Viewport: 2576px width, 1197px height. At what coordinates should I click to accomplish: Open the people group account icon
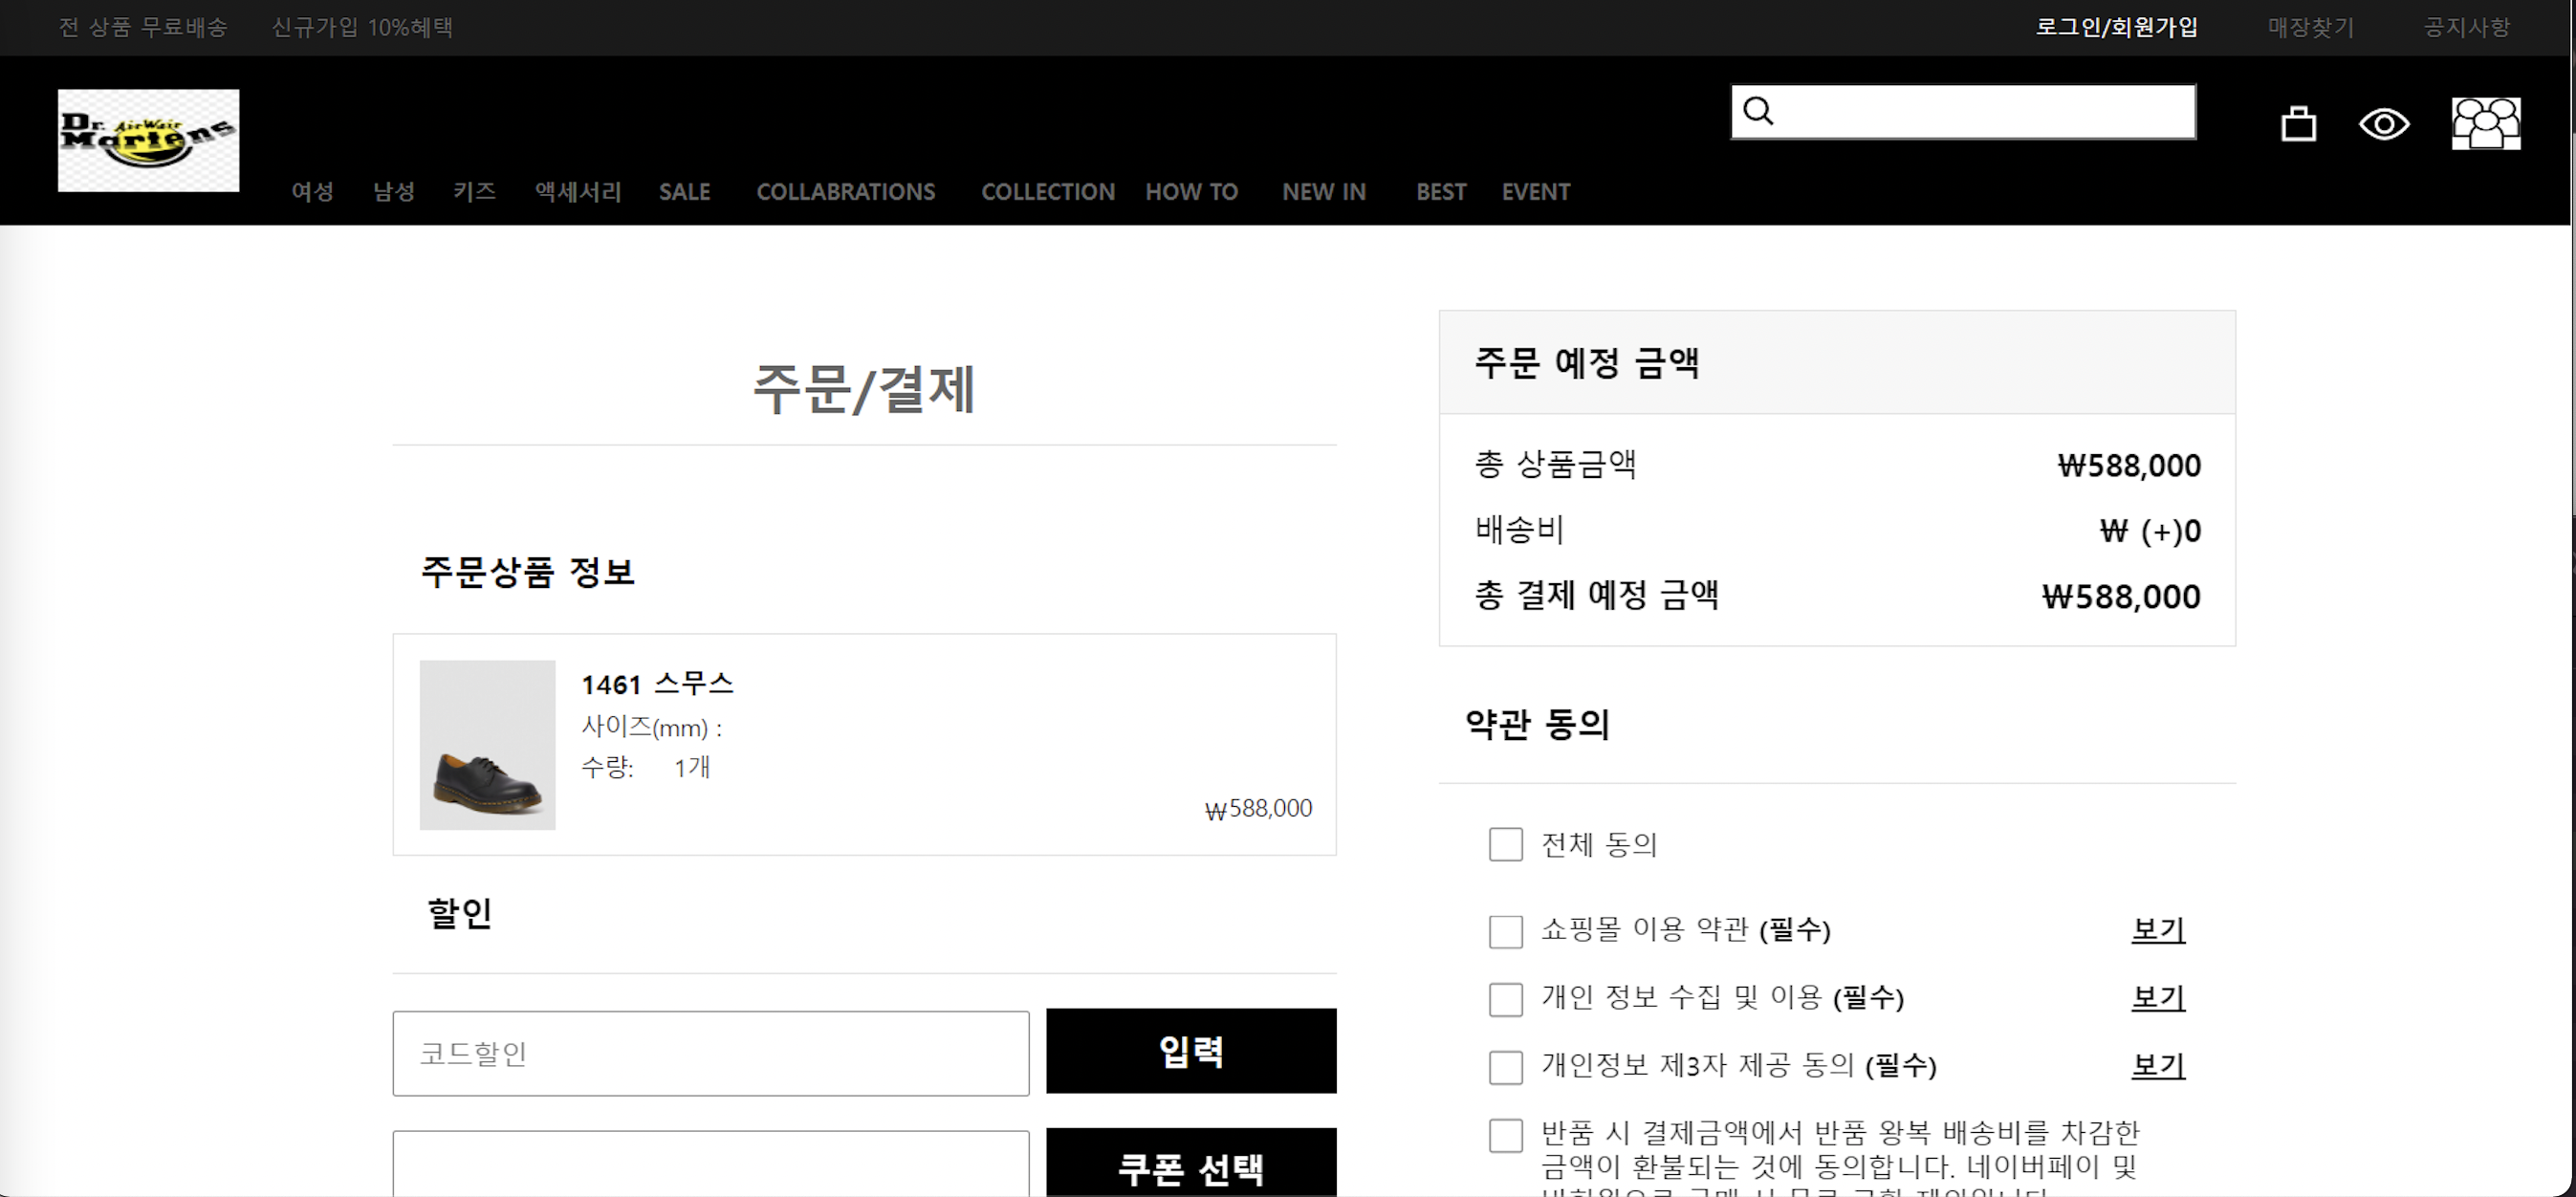[x=2485, y=124]
